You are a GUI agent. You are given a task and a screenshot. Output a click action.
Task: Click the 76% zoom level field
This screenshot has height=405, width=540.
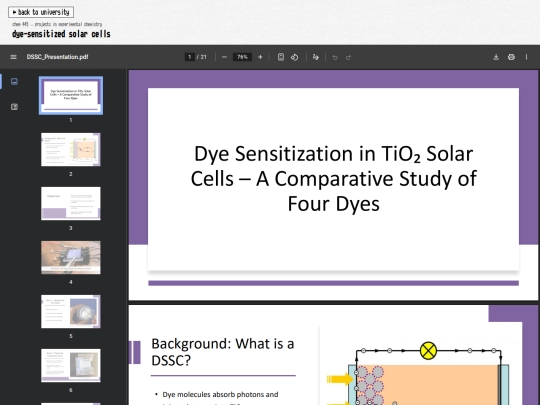pos(242,57)
